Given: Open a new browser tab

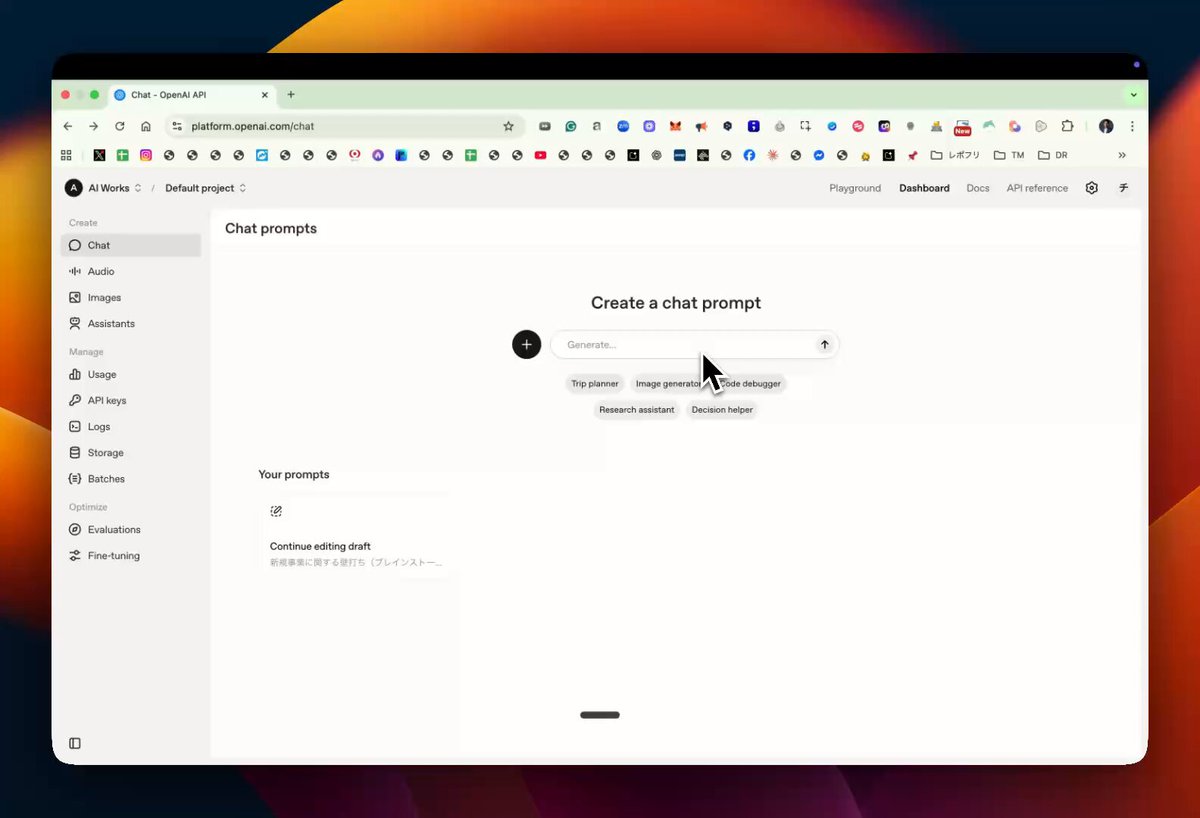Looking at the screenshot, I should point(291,95).
